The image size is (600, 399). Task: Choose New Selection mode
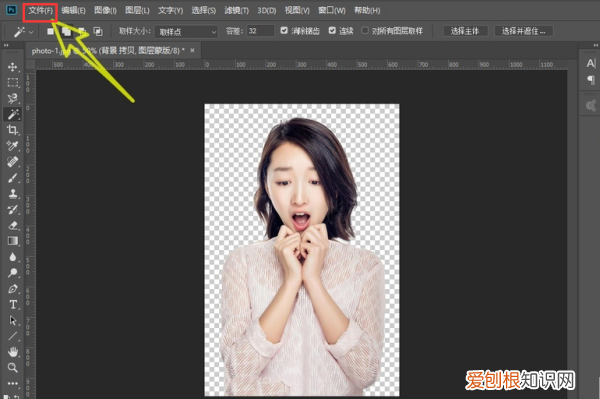pos(50,31)
